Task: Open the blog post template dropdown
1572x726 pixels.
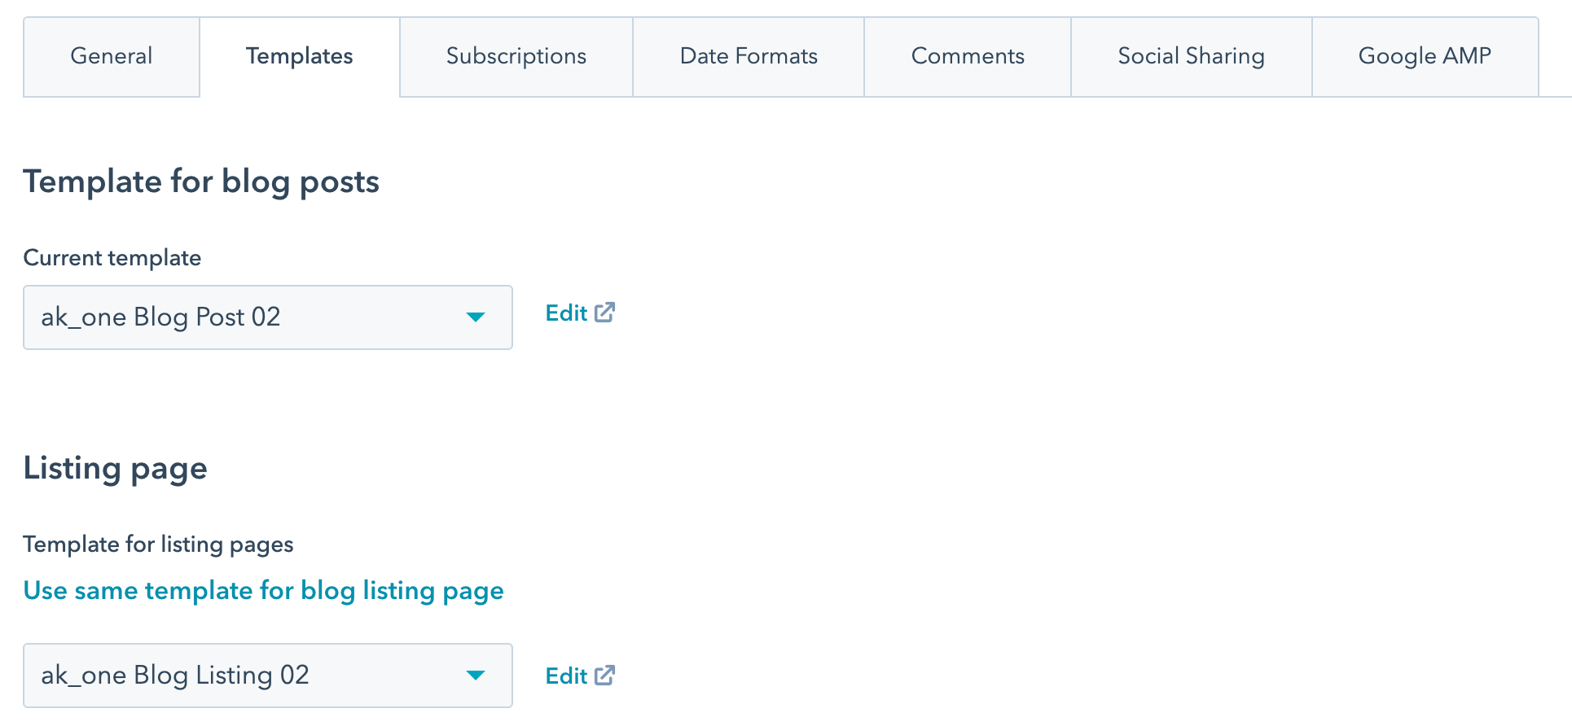Action: click(267, 317)
